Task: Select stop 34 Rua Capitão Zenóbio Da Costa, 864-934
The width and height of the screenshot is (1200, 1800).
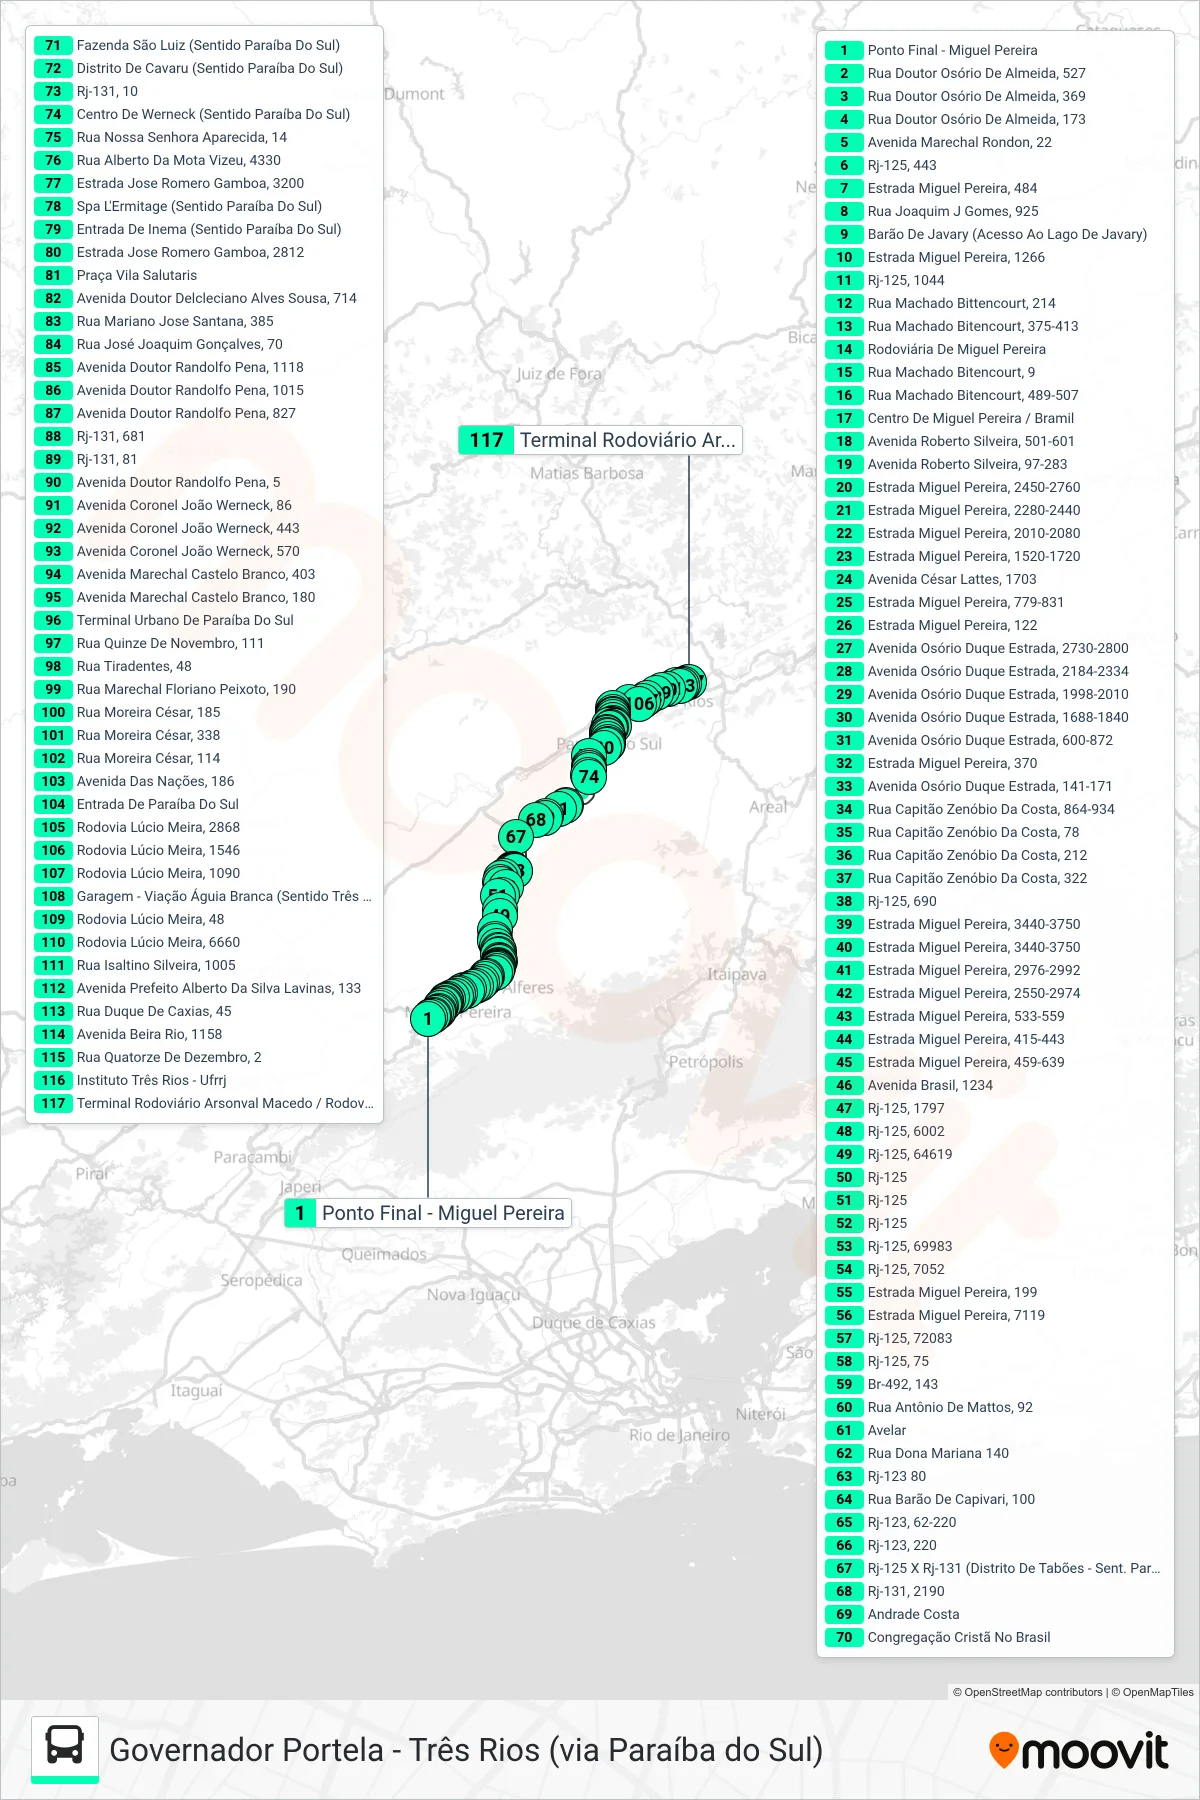Action: pos(995,809)
